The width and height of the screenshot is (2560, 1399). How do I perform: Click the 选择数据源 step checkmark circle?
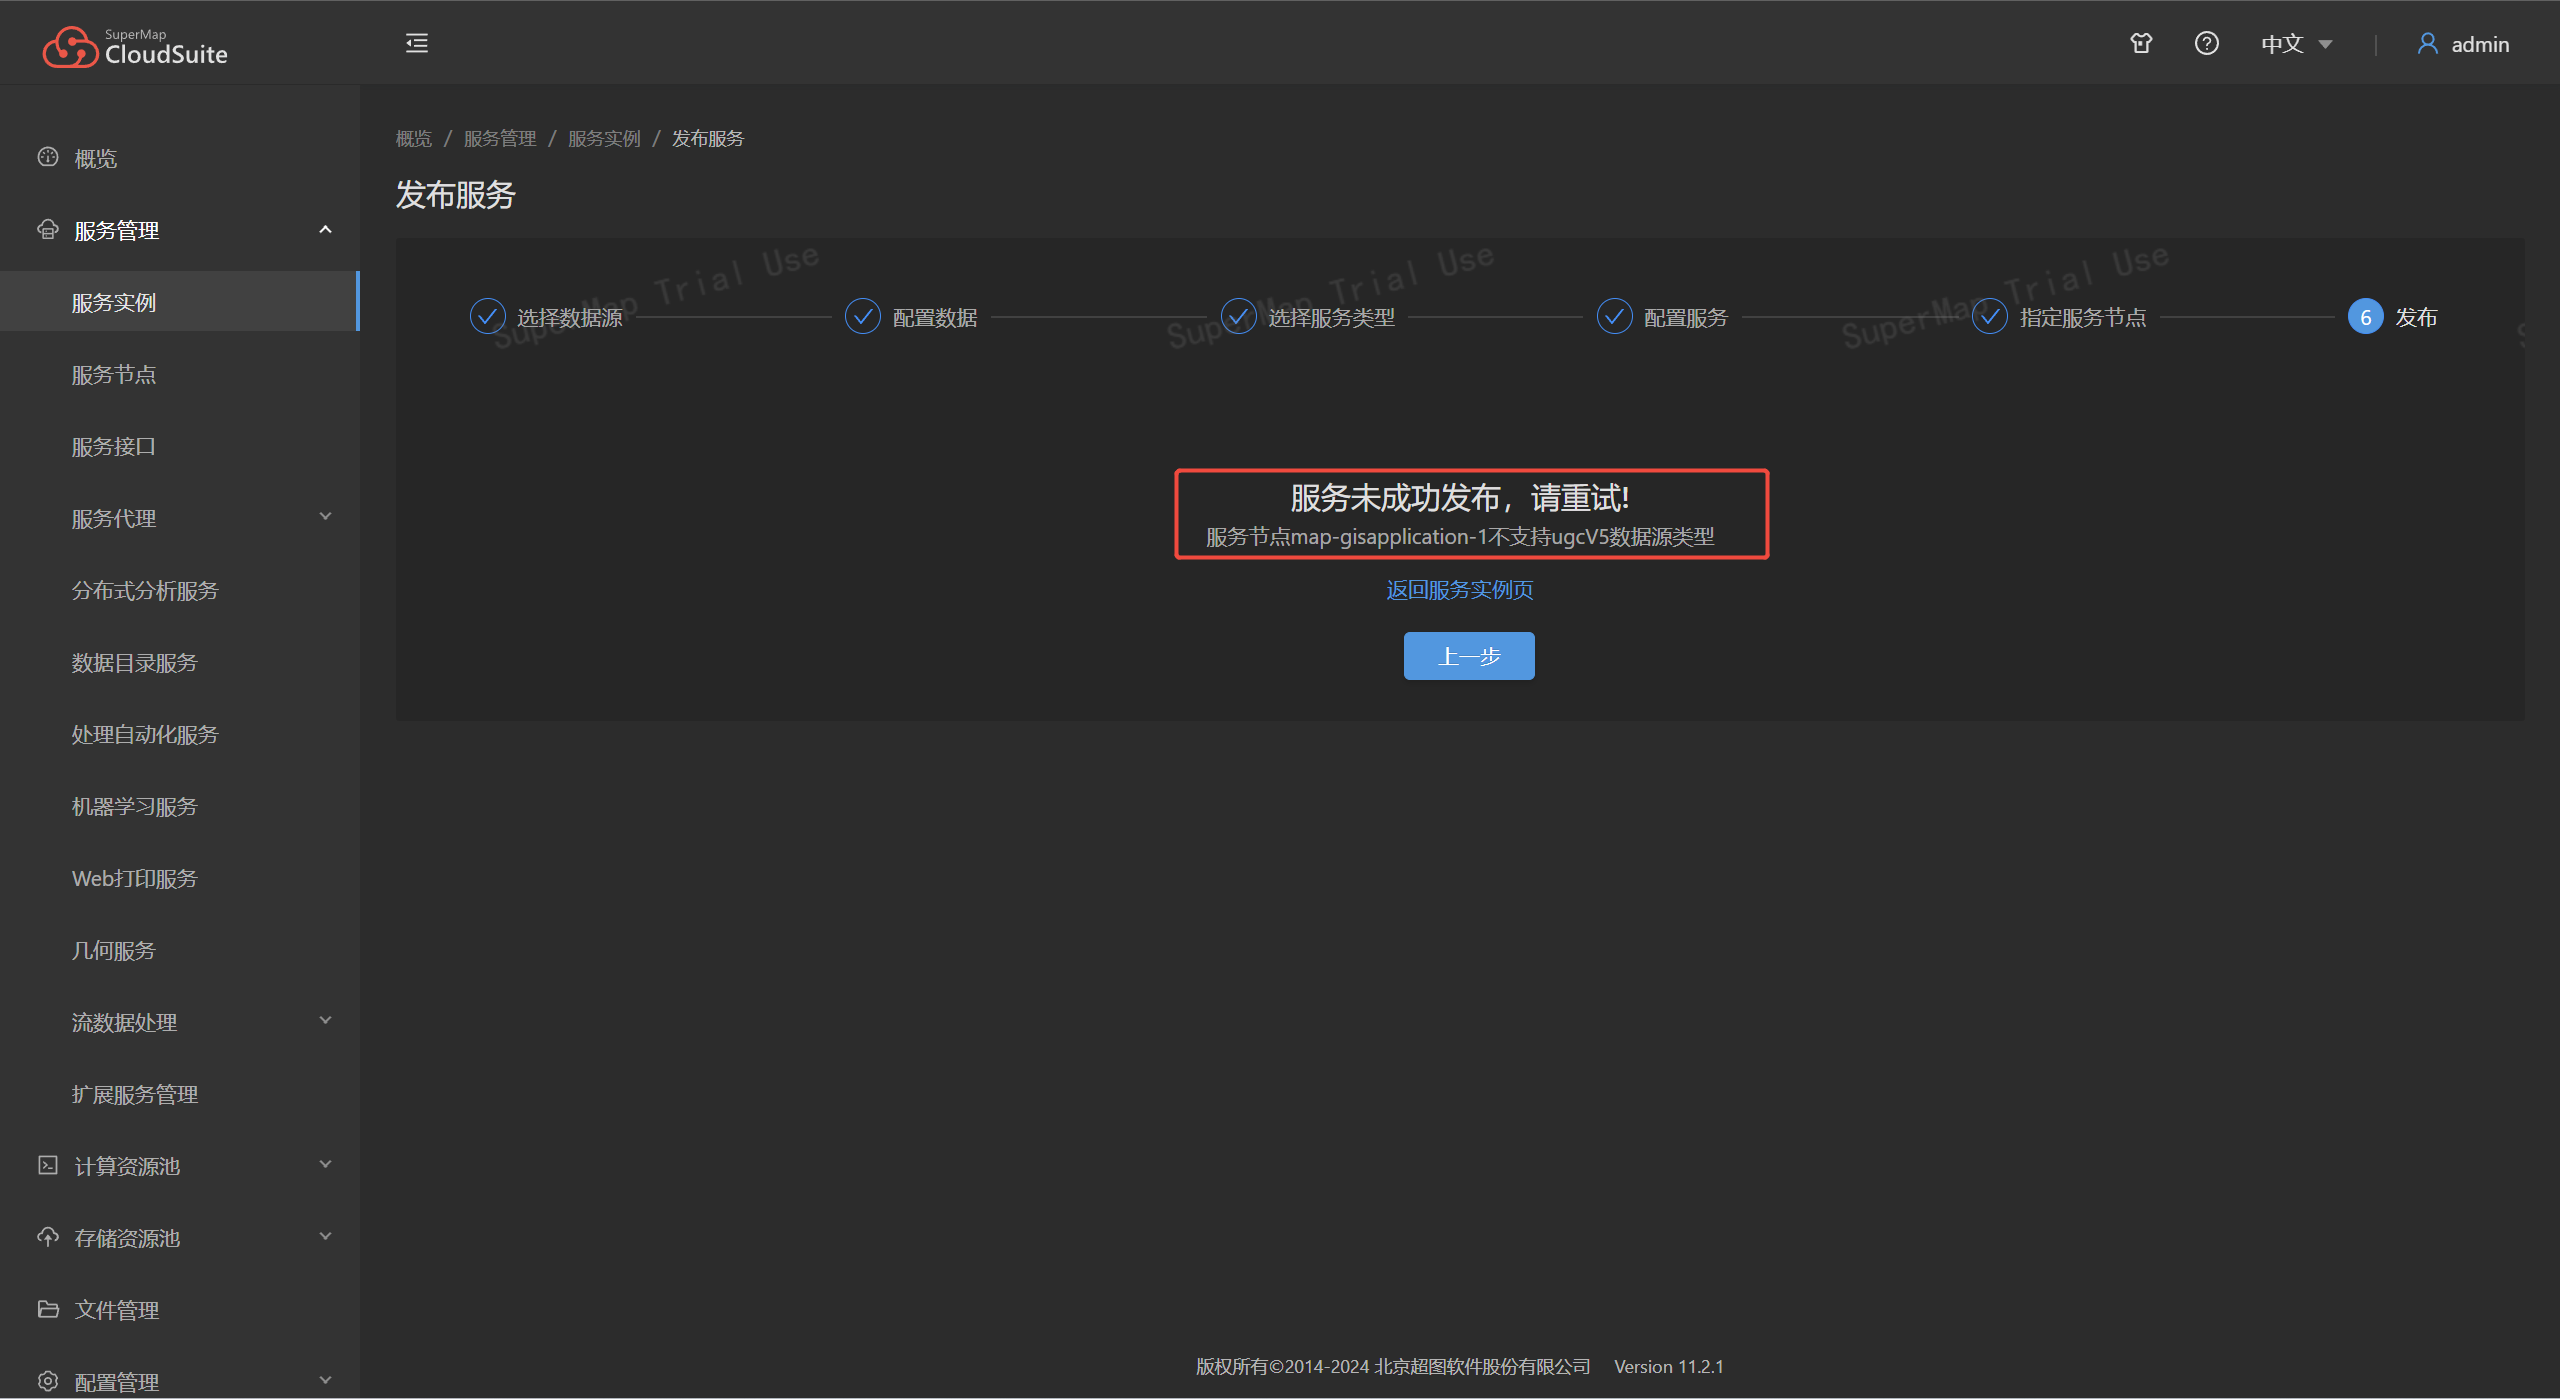487,316
